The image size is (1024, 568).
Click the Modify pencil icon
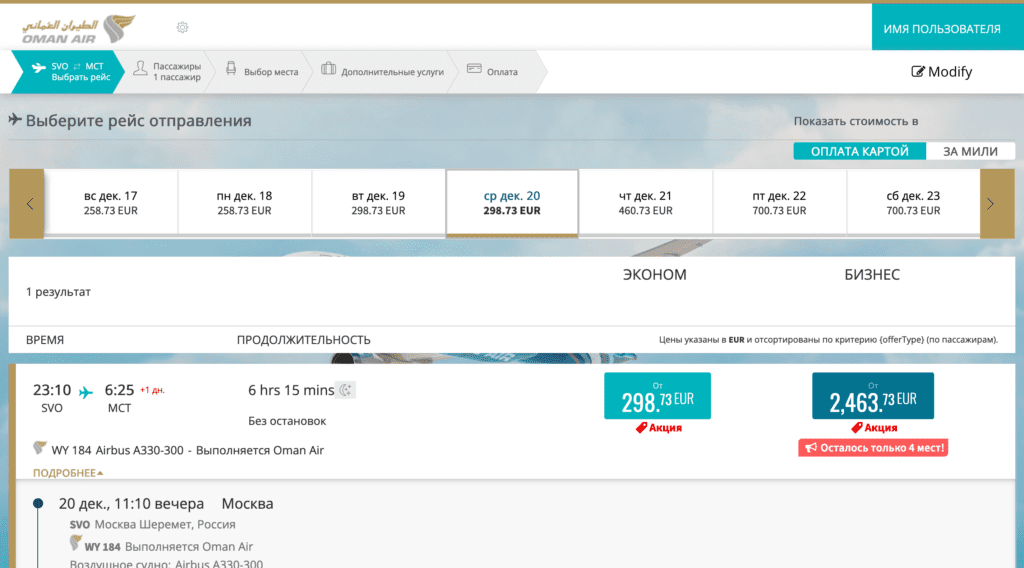pyautogui.click(x=918, y=71)
